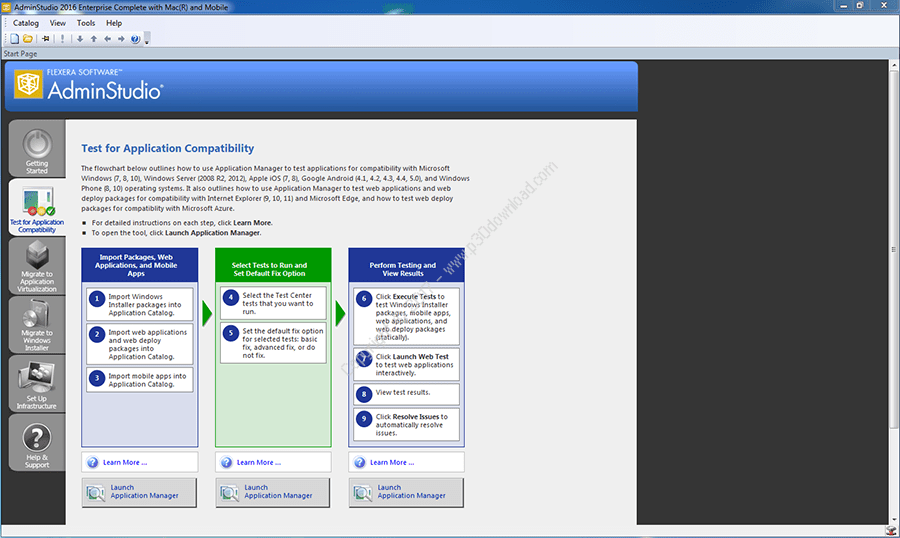Click the exclamation mark toolbar icon
Image resolution: width=900 pixels, height=538 pixels.
point(63,39)
